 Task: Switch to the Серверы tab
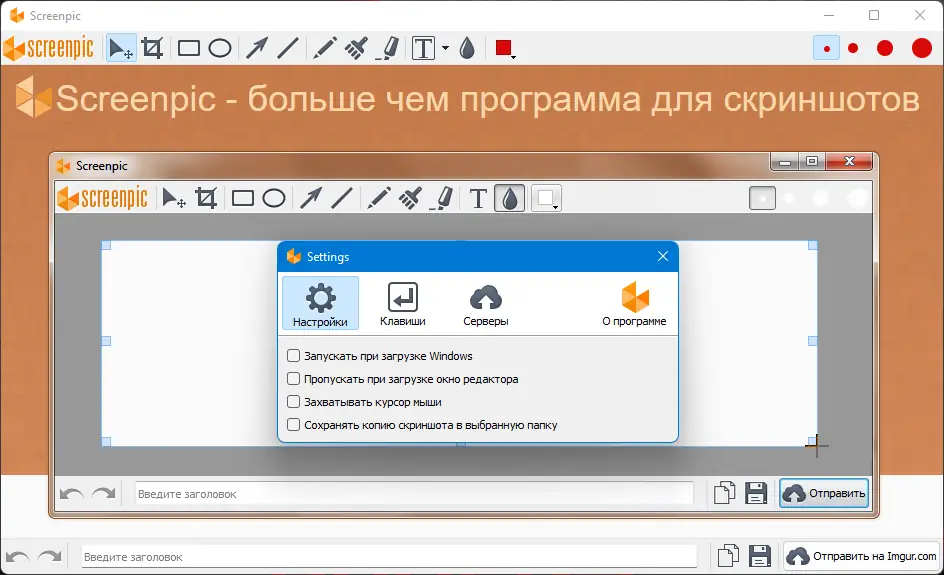[486, 303]
